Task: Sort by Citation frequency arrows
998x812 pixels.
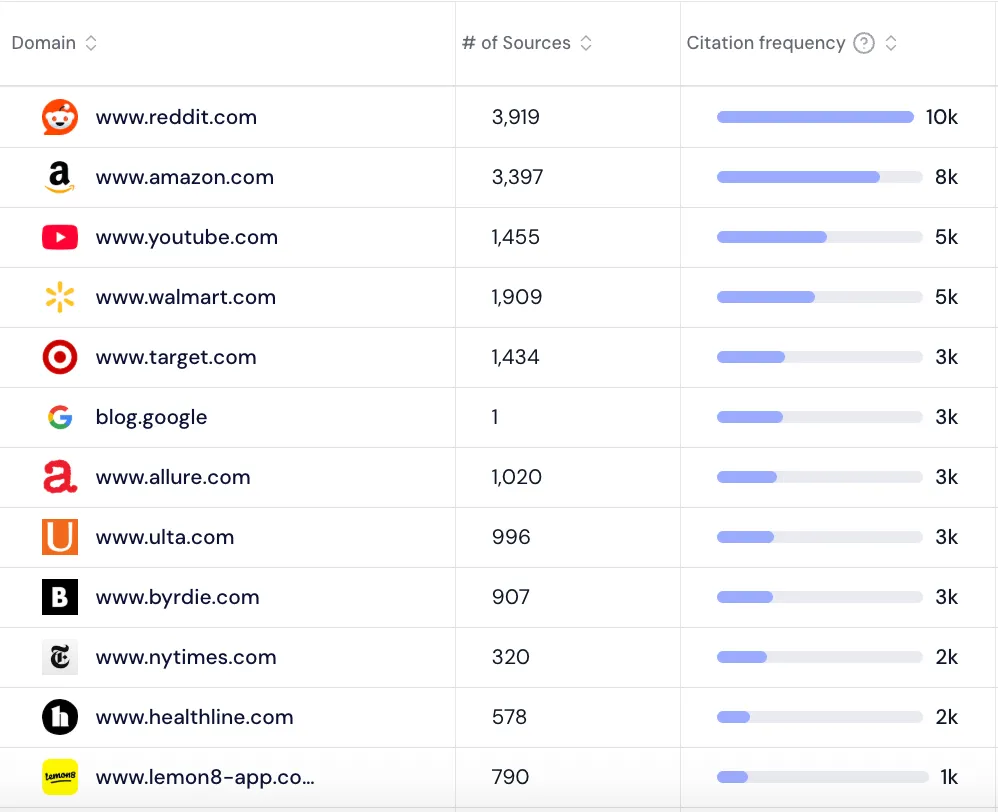Action: (891, 43)
